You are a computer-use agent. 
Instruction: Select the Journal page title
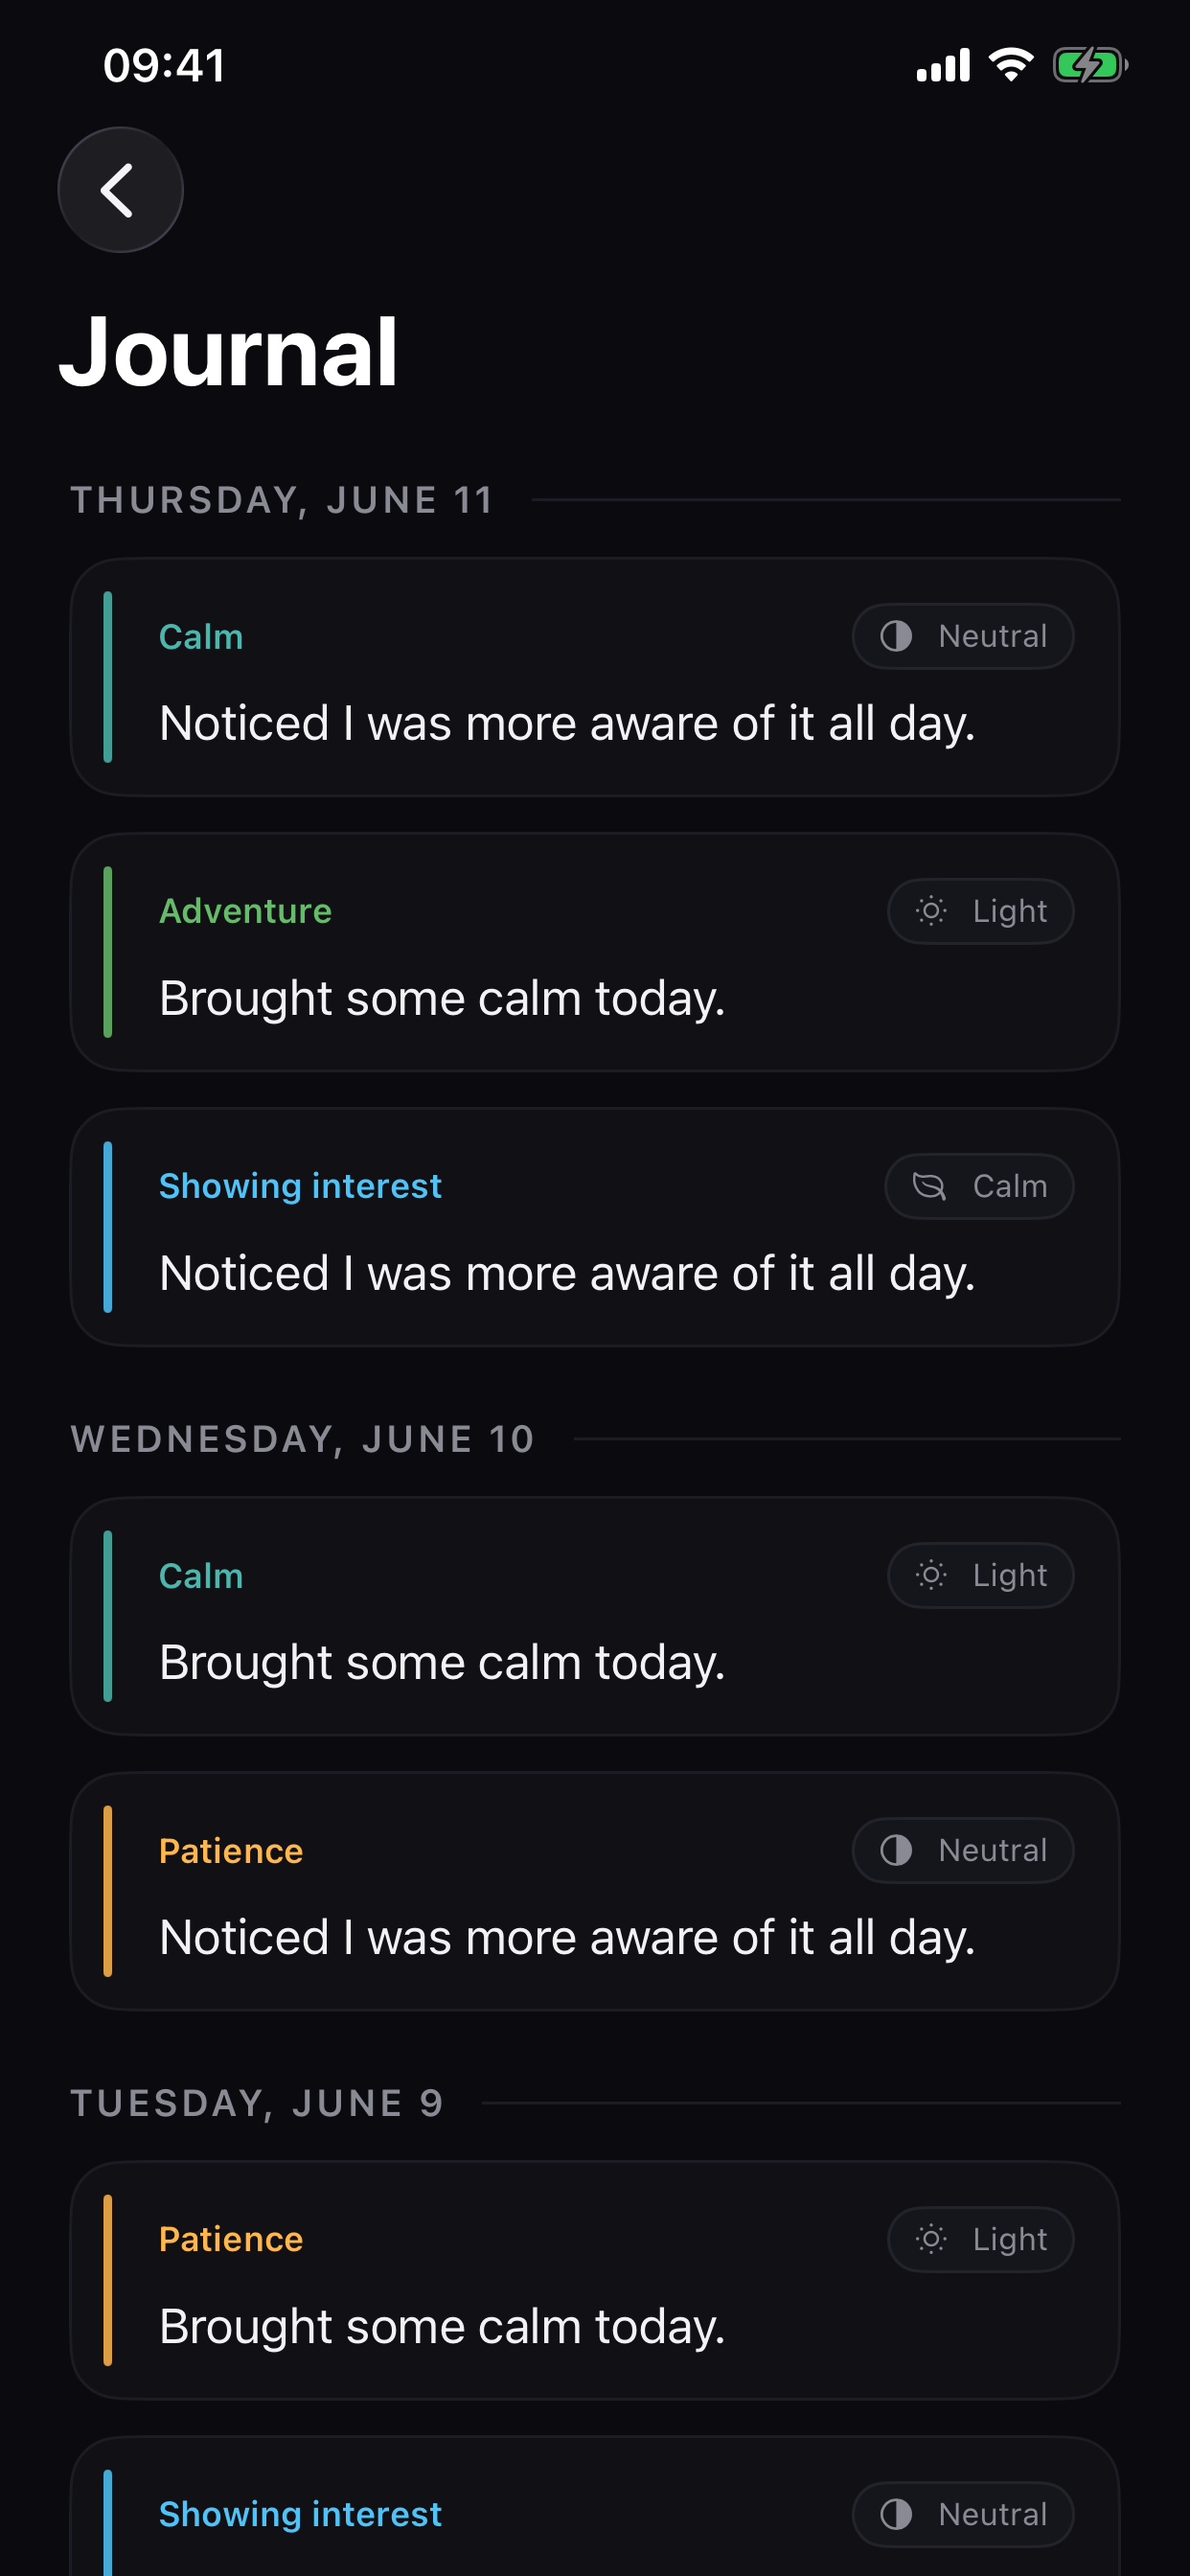pos(229,352)
